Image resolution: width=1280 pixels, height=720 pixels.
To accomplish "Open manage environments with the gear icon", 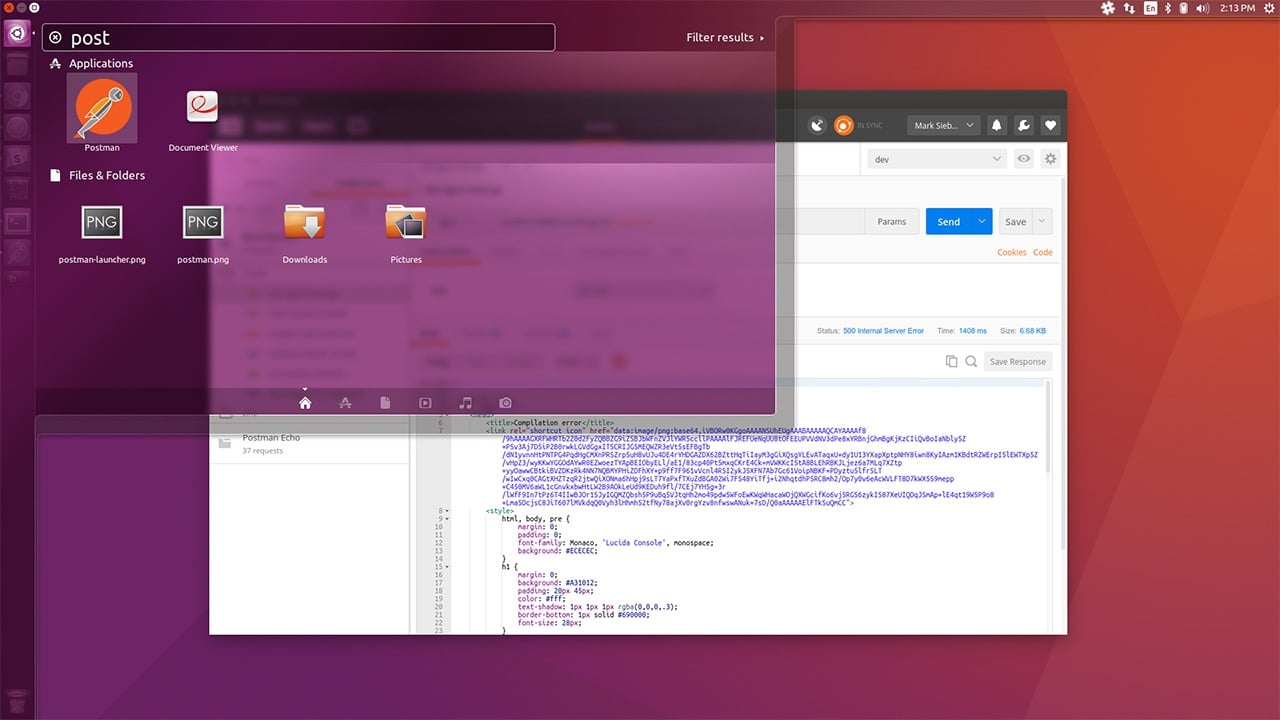I will click(1050, 158).
